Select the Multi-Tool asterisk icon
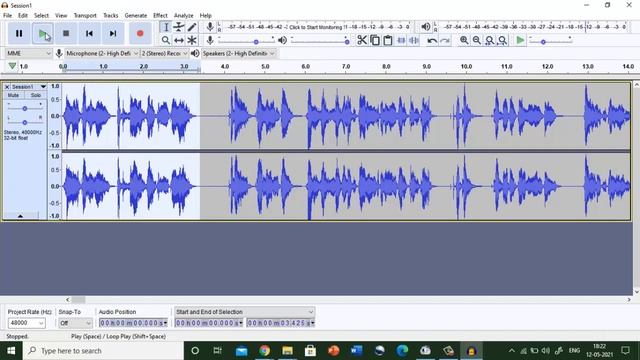Viewport: 640px width, 360px height. click(192, 40)
